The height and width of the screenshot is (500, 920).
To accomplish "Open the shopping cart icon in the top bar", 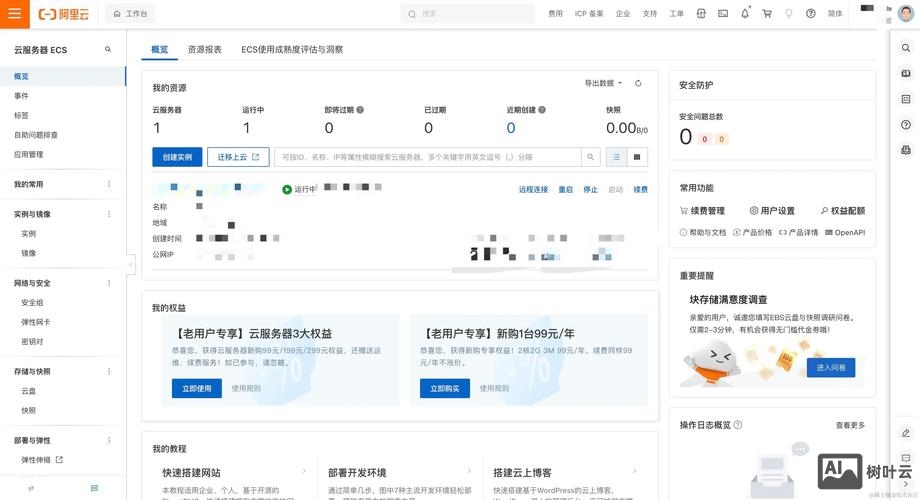I will coord(767,13).
